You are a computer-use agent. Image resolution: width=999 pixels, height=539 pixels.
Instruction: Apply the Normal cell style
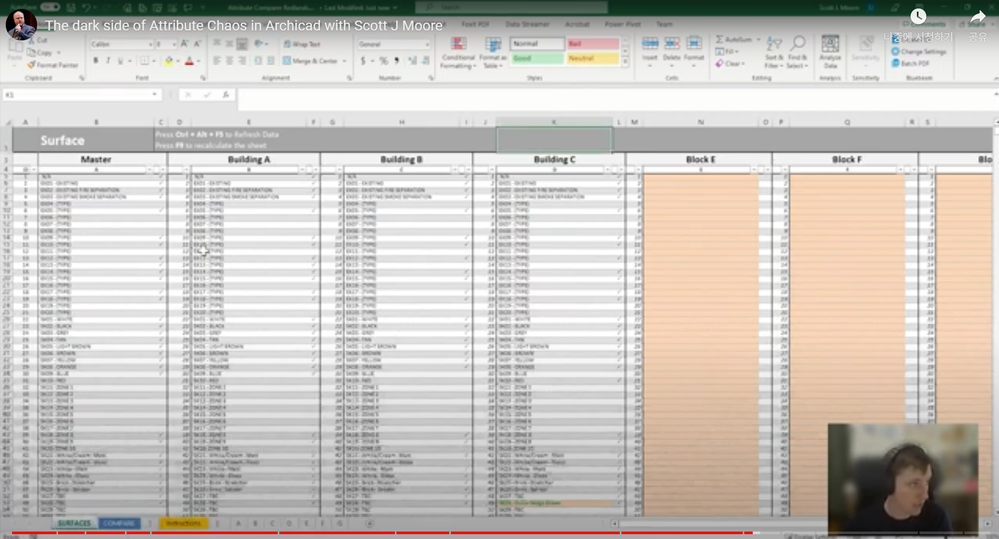537,44
